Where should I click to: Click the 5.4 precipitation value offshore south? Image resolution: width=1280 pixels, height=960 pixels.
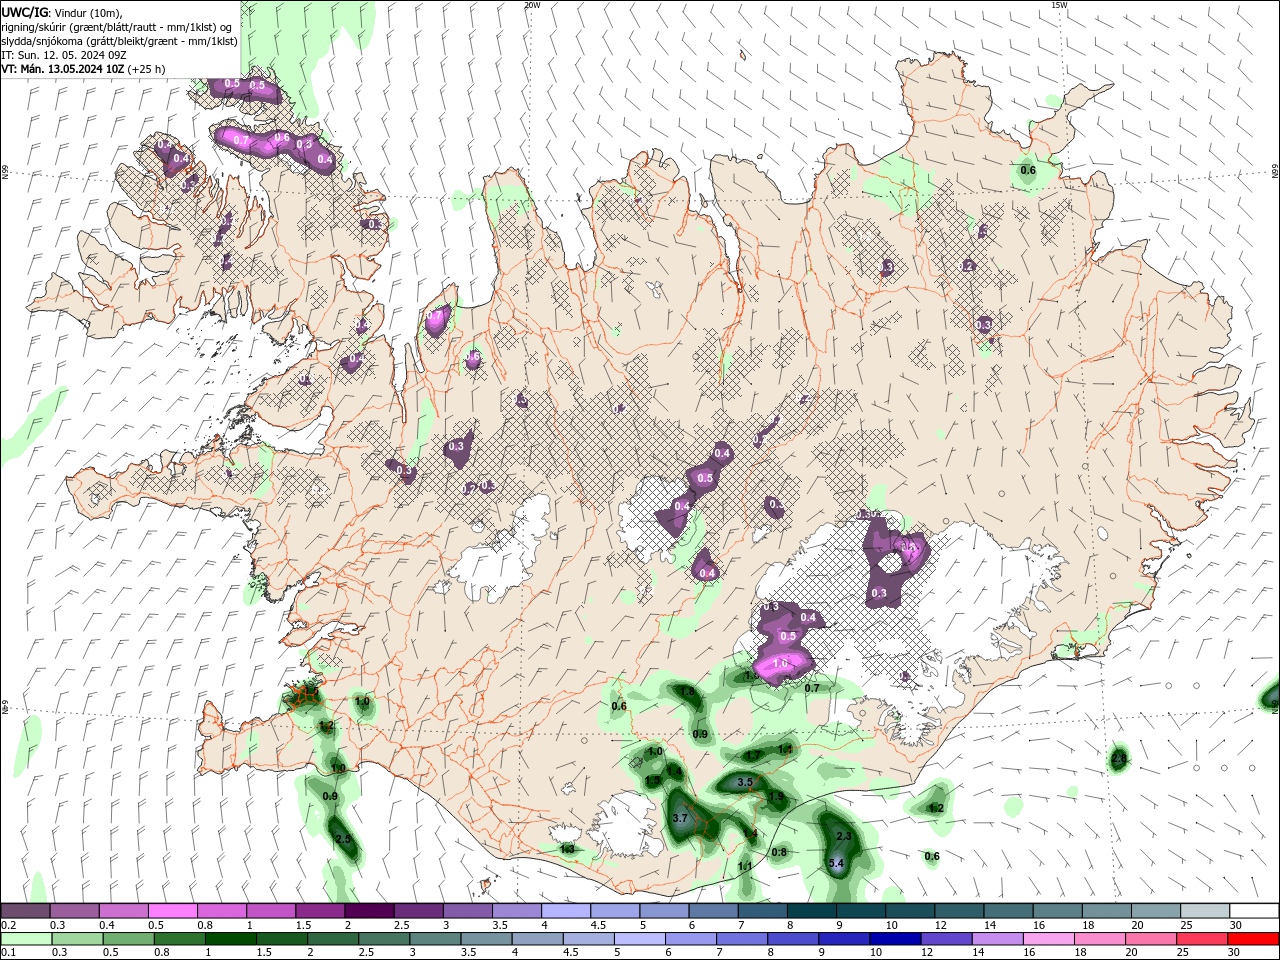(x=837, y=863)
